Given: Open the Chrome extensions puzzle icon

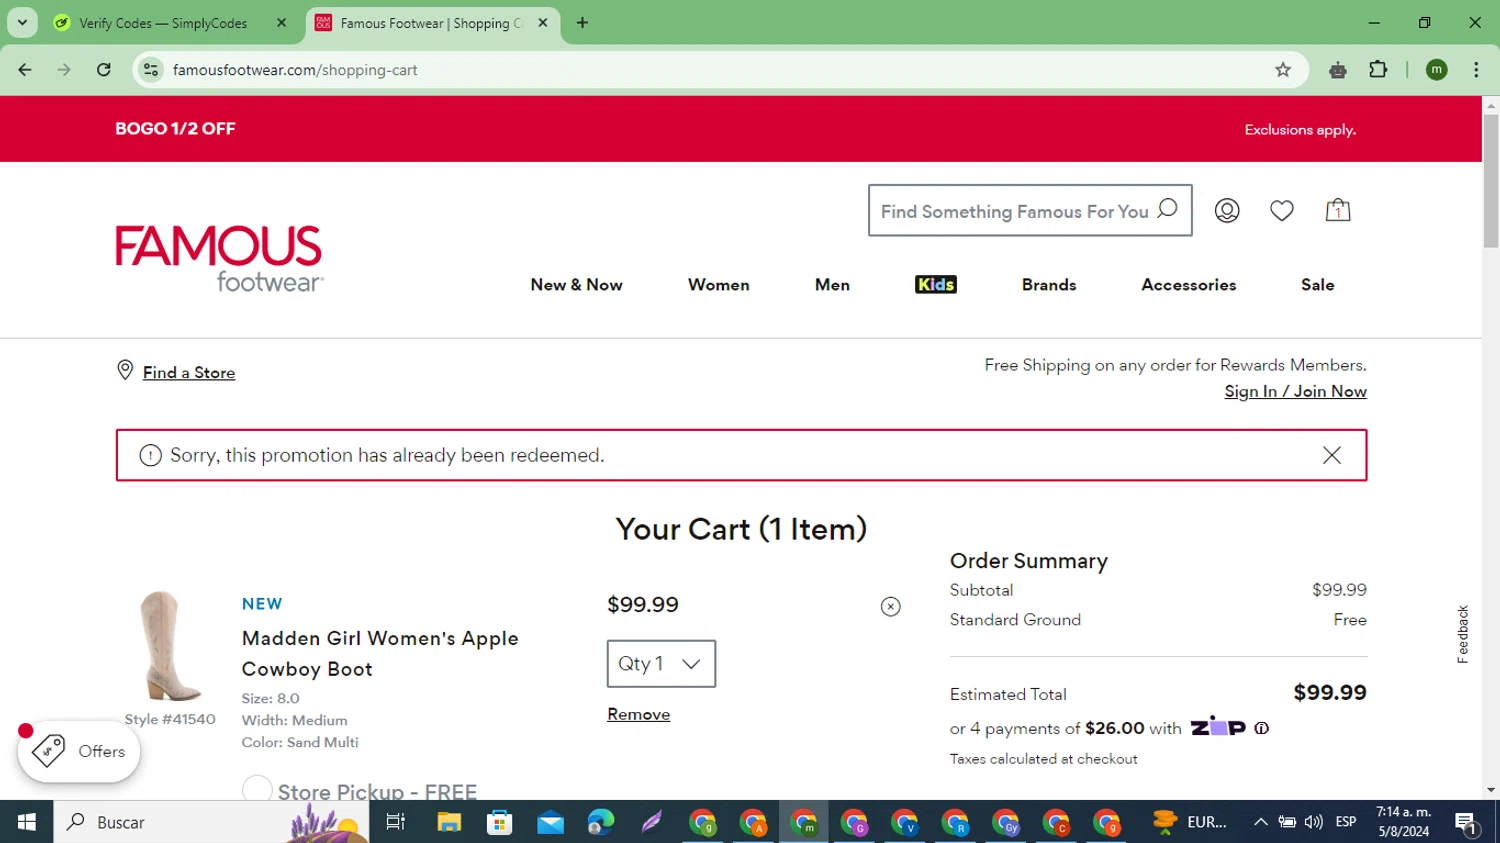Looking at the screenshot, I should 1378,70.
